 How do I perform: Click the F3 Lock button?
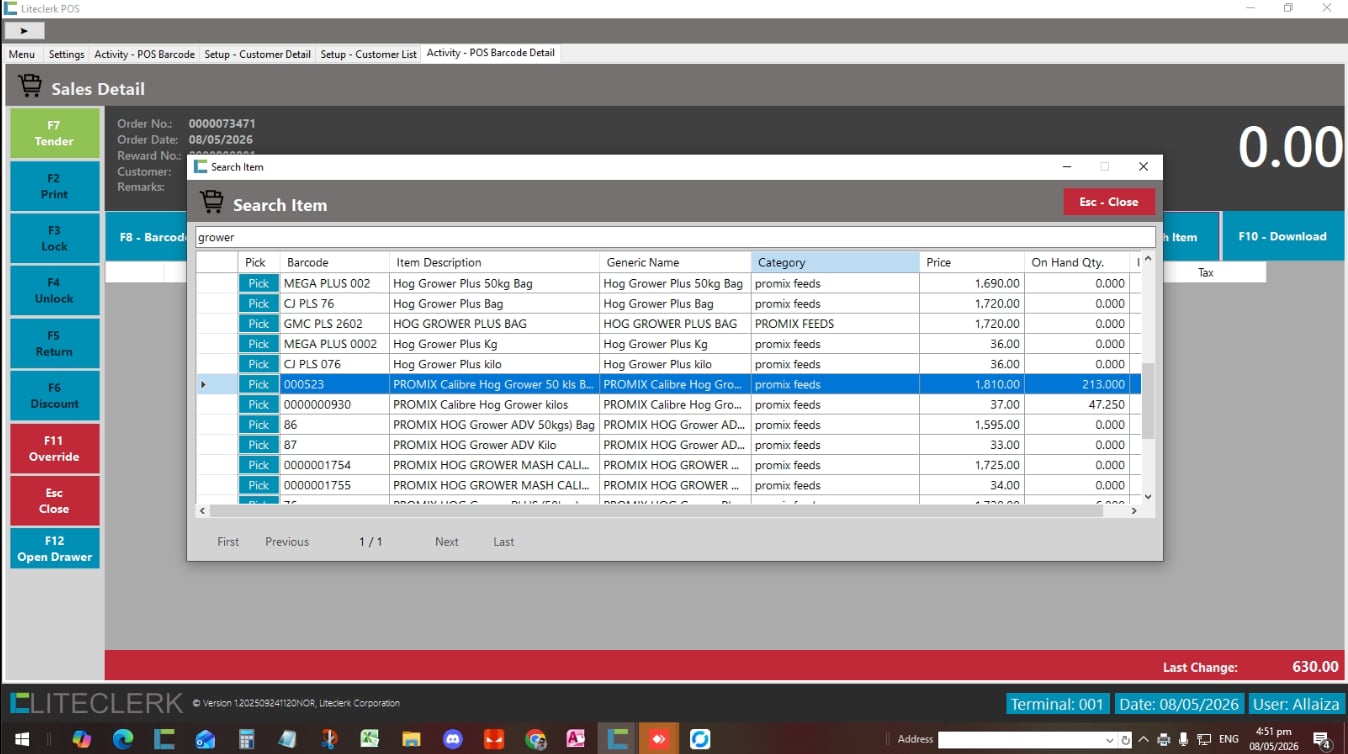(x=54, y=238)
